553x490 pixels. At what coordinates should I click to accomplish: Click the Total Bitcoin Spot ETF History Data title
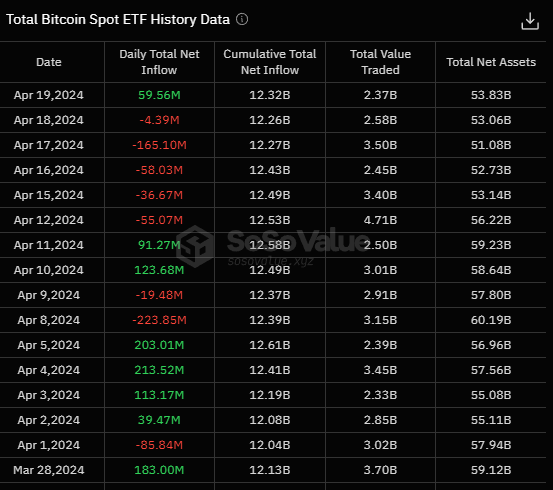118,19
